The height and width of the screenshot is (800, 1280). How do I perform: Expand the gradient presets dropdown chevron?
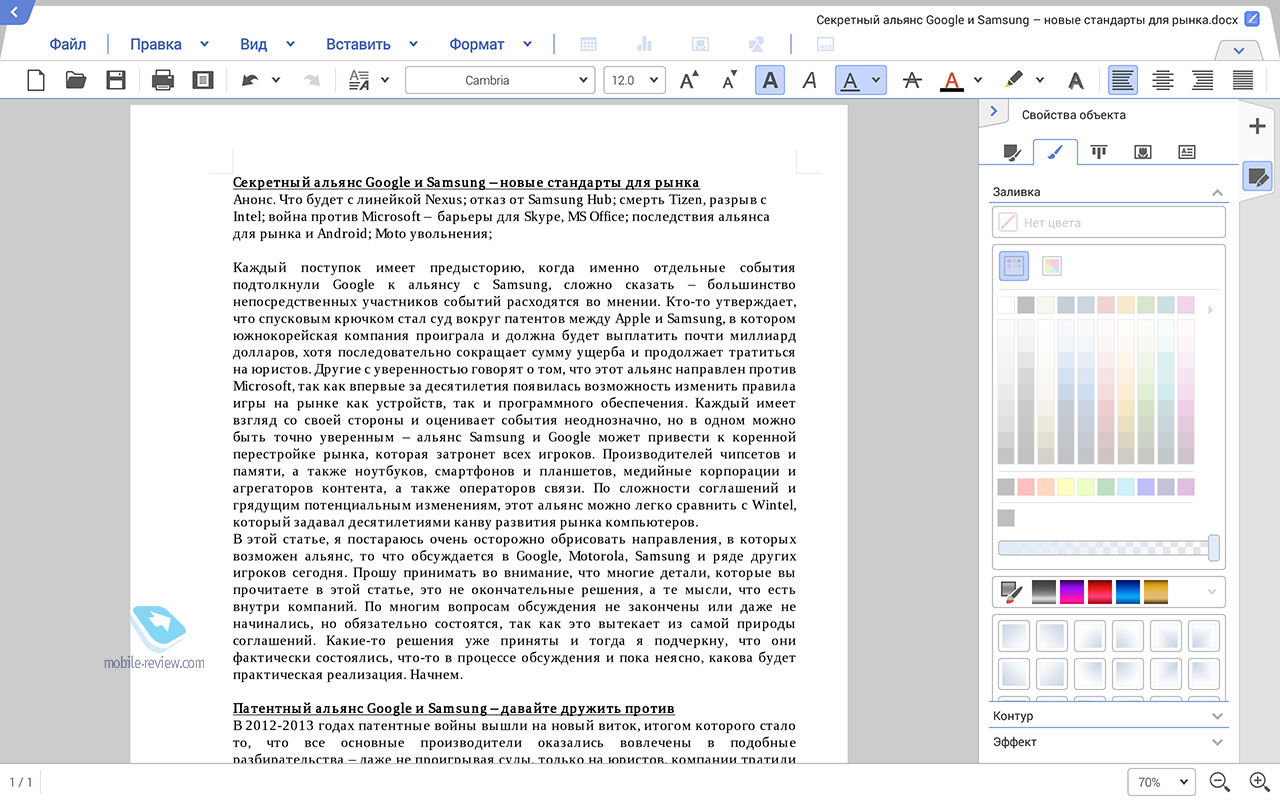pyautogui.click(x=1213, y=592)
